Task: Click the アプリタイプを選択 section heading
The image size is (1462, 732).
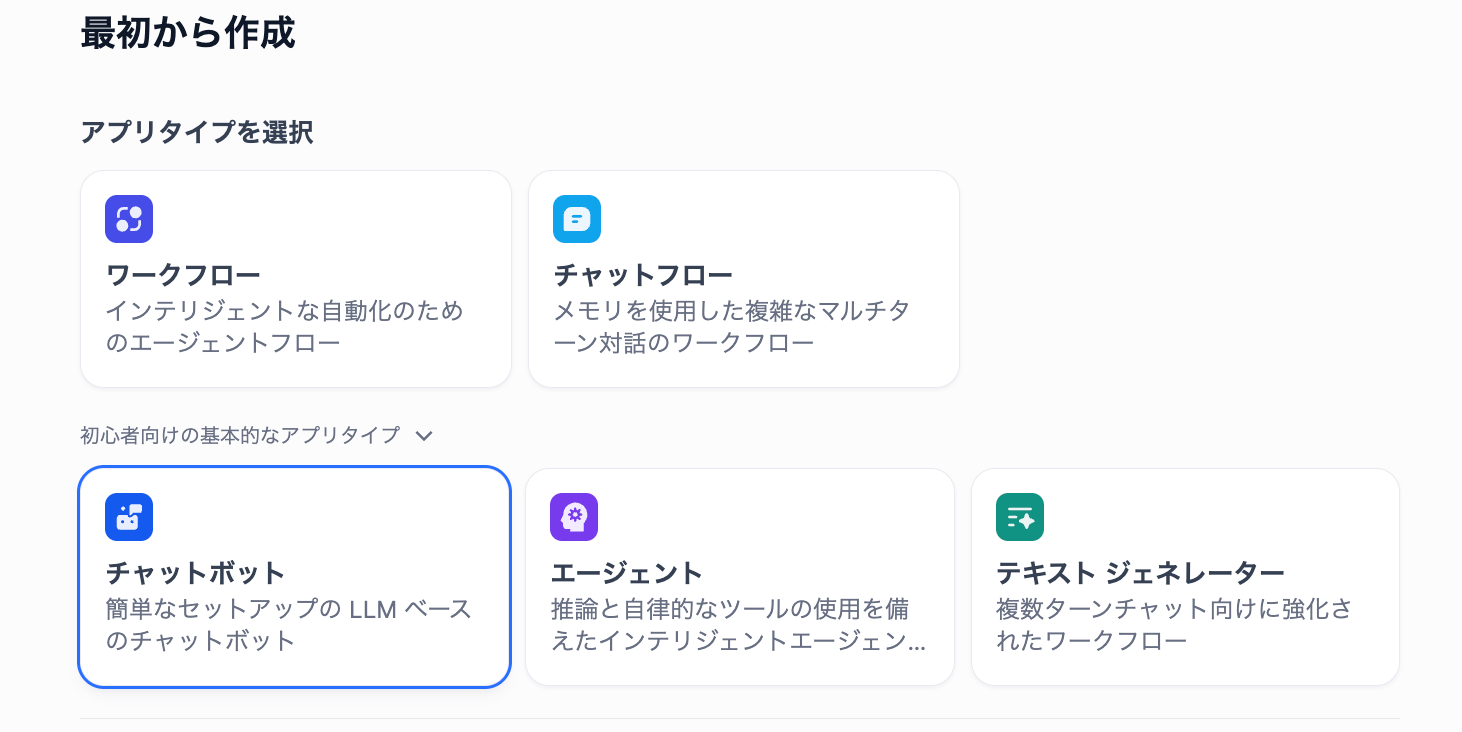Action: click(197, 132)
